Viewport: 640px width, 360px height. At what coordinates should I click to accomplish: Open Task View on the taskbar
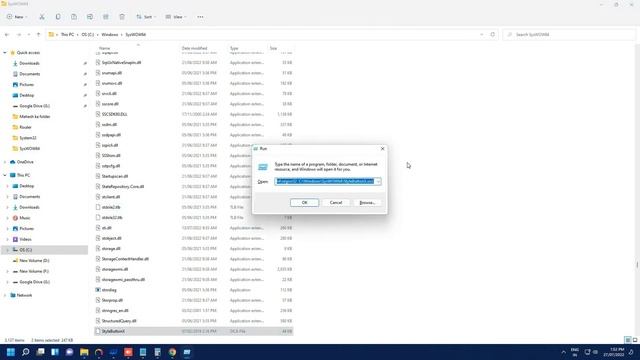click(40, 352)
